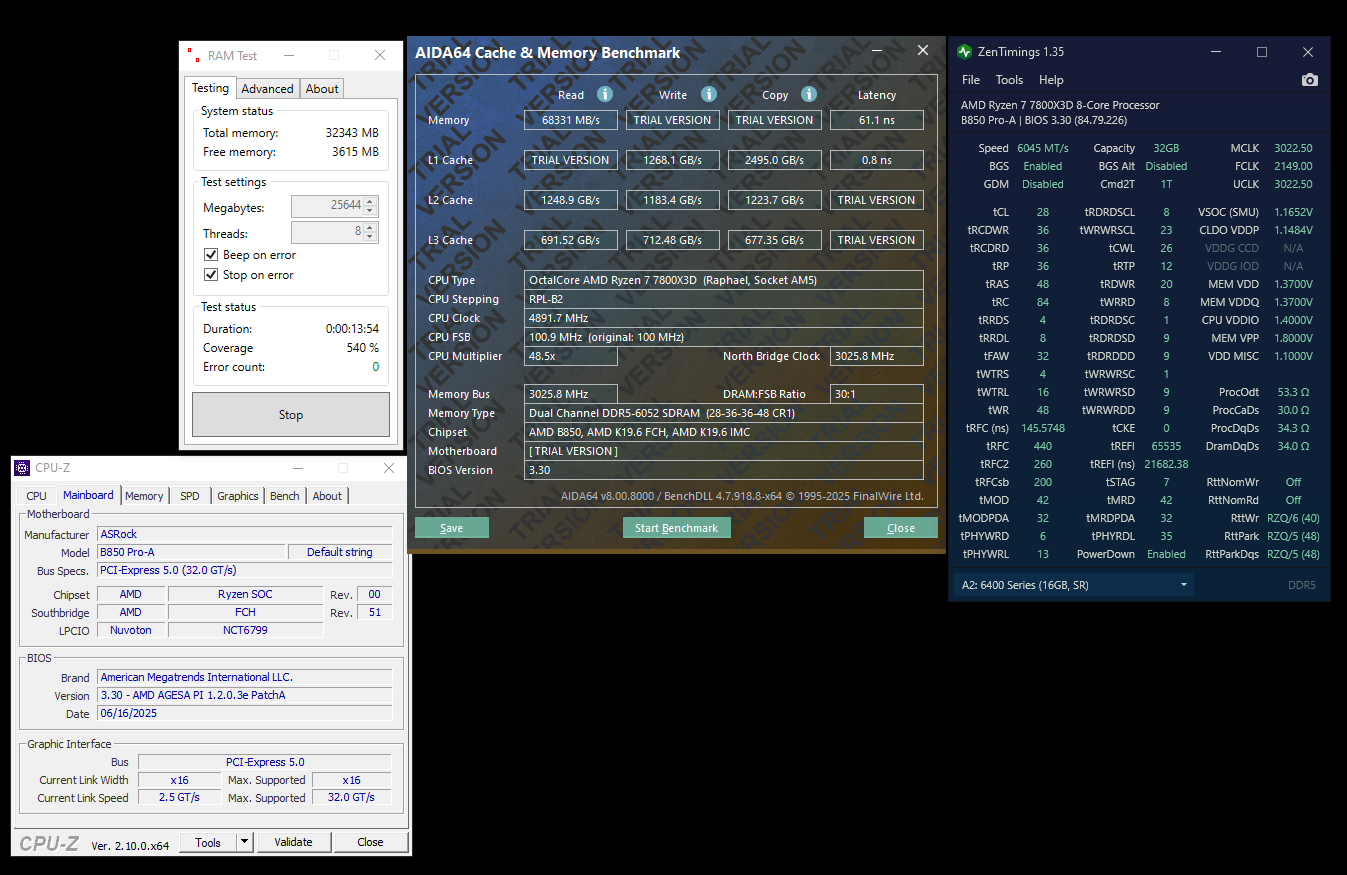Click the RAM Test title bar icon
The width and height of the screenshot is (1347, 875).
193,55
